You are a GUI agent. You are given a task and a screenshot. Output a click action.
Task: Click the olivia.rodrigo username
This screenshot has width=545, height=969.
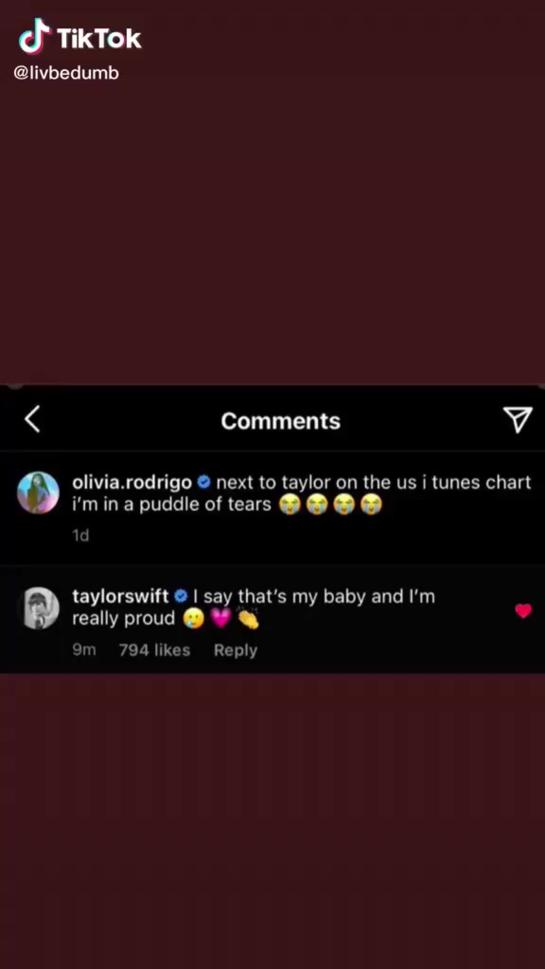pyautogui.click(x=132, y=482)
